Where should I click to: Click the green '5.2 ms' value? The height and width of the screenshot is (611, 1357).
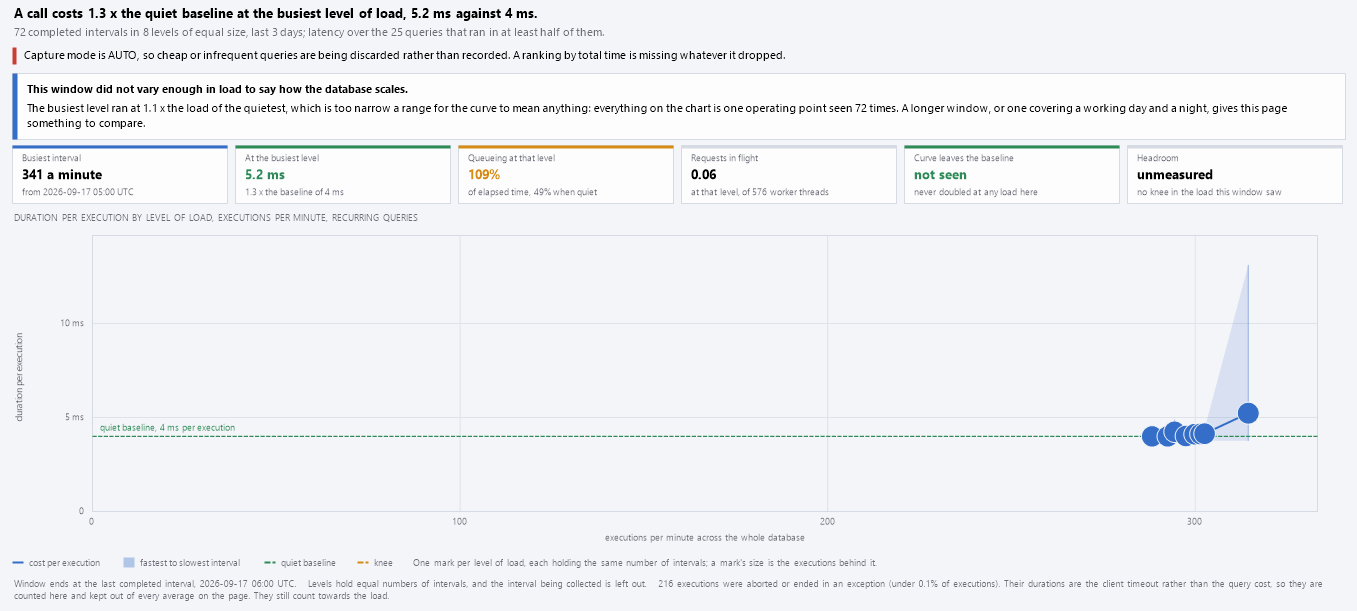pos(265,175)
